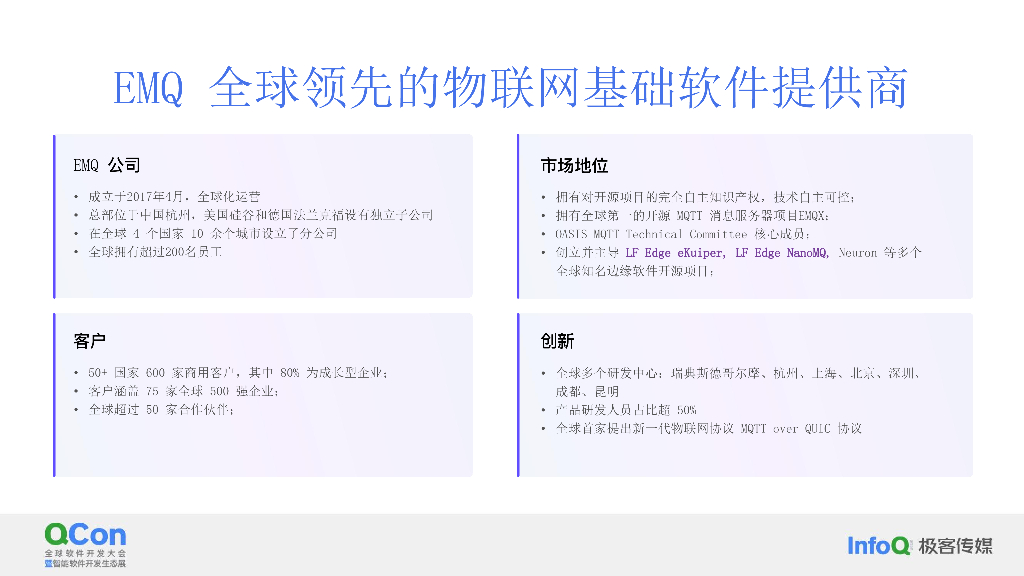Click the purple text "LF Edge eKuiper"
Screen dimensions: 1024x576
(x=675, y=253)
